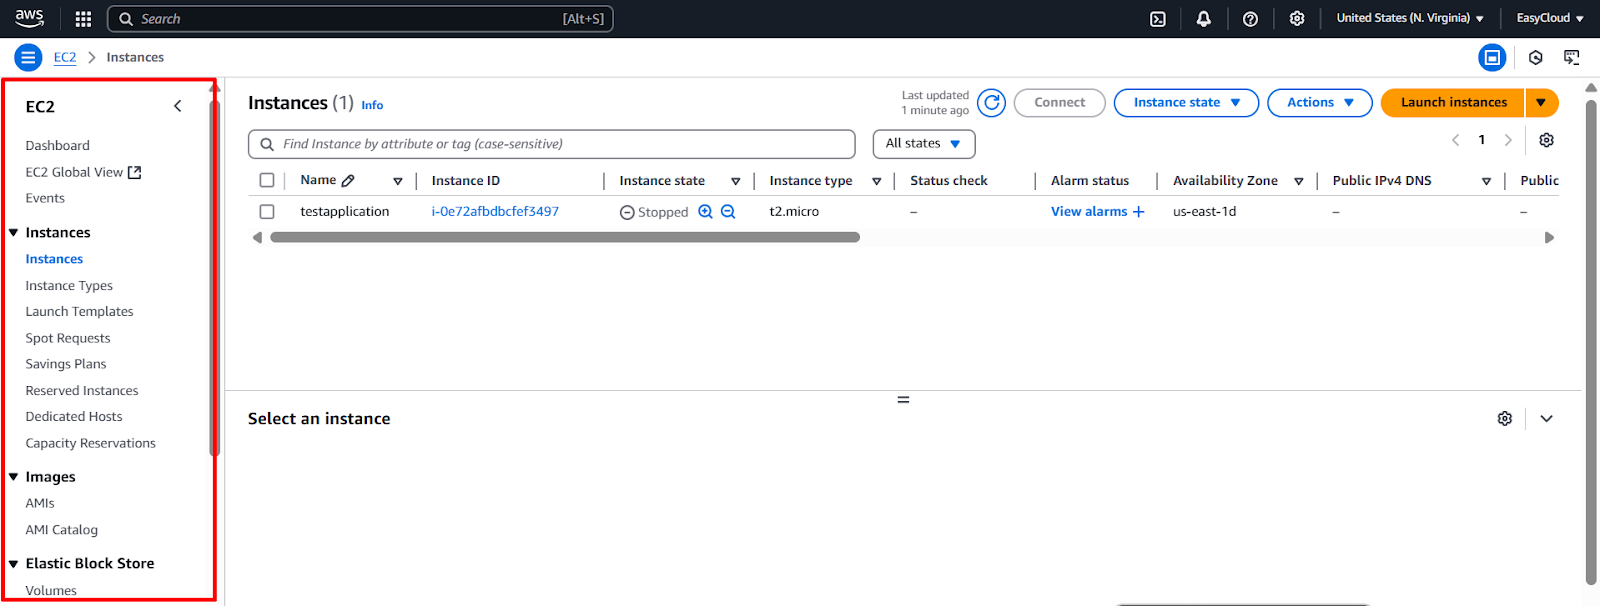The image size is (1600, 606).
Task: Click the blue panel layout icon
Action: (x=1492, y=57)
